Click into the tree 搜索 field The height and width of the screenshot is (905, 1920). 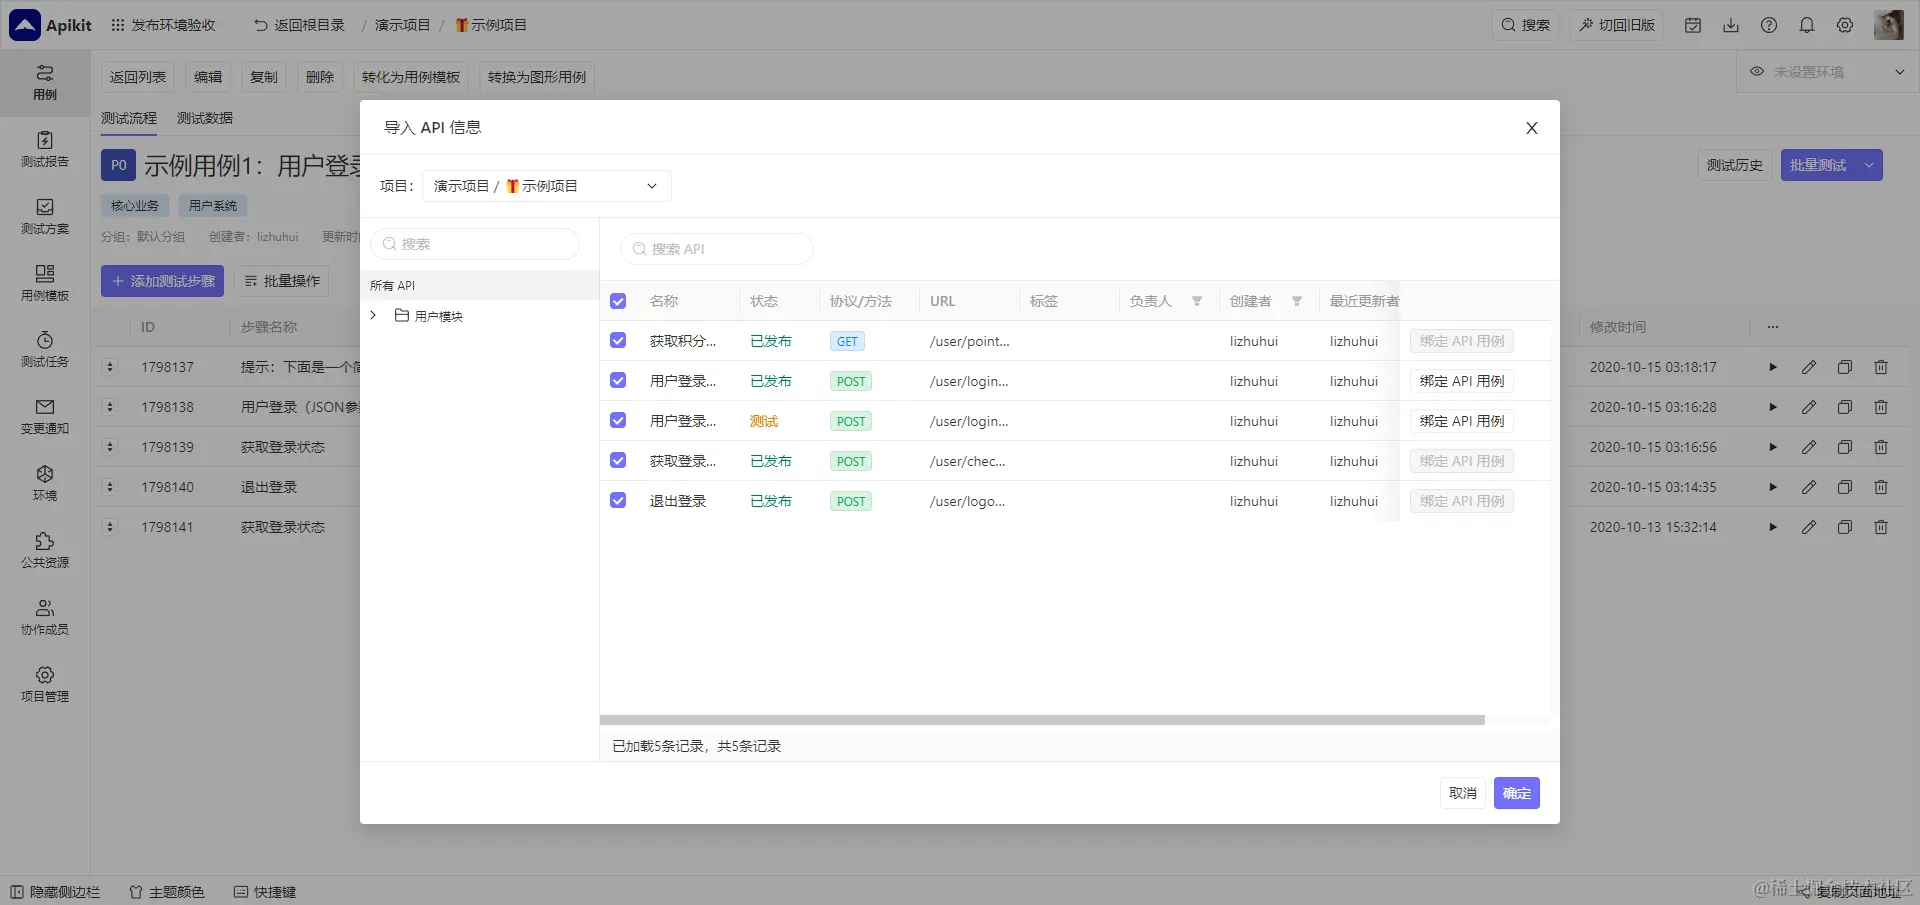[x=475, y=244]
